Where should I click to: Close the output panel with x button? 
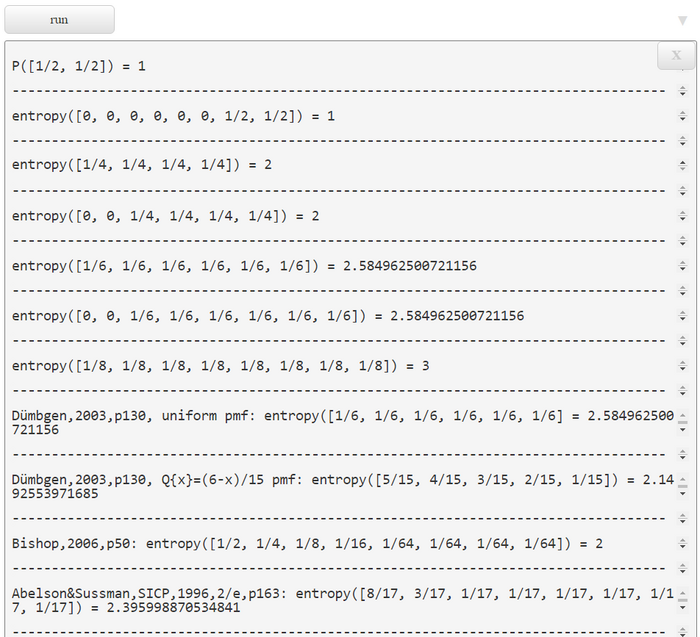(676, 55)
